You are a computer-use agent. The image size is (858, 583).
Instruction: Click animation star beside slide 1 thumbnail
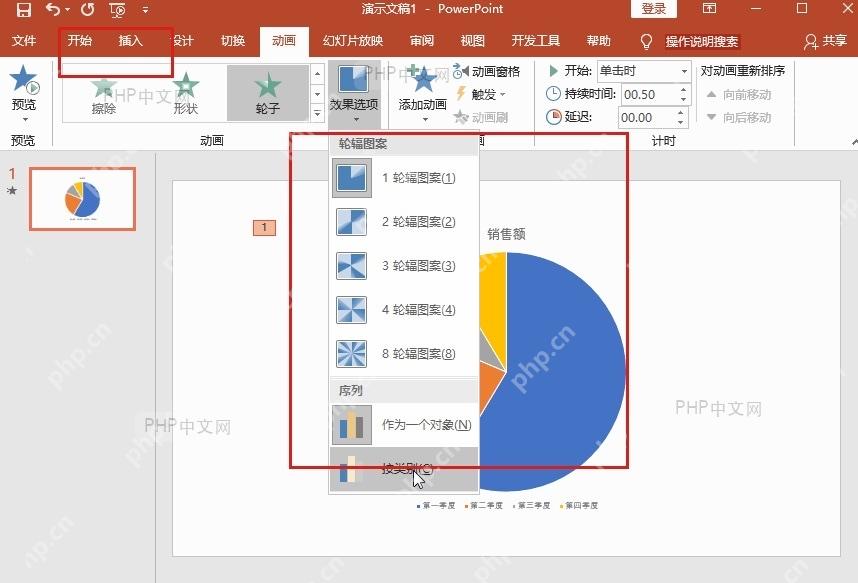(12, 191)
